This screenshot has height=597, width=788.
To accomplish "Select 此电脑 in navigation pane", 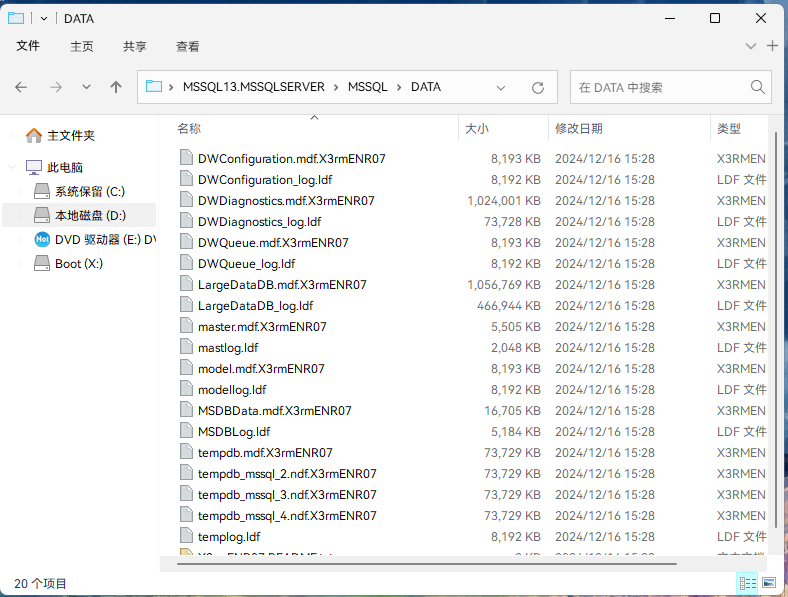I will click(x=65, y=167).
